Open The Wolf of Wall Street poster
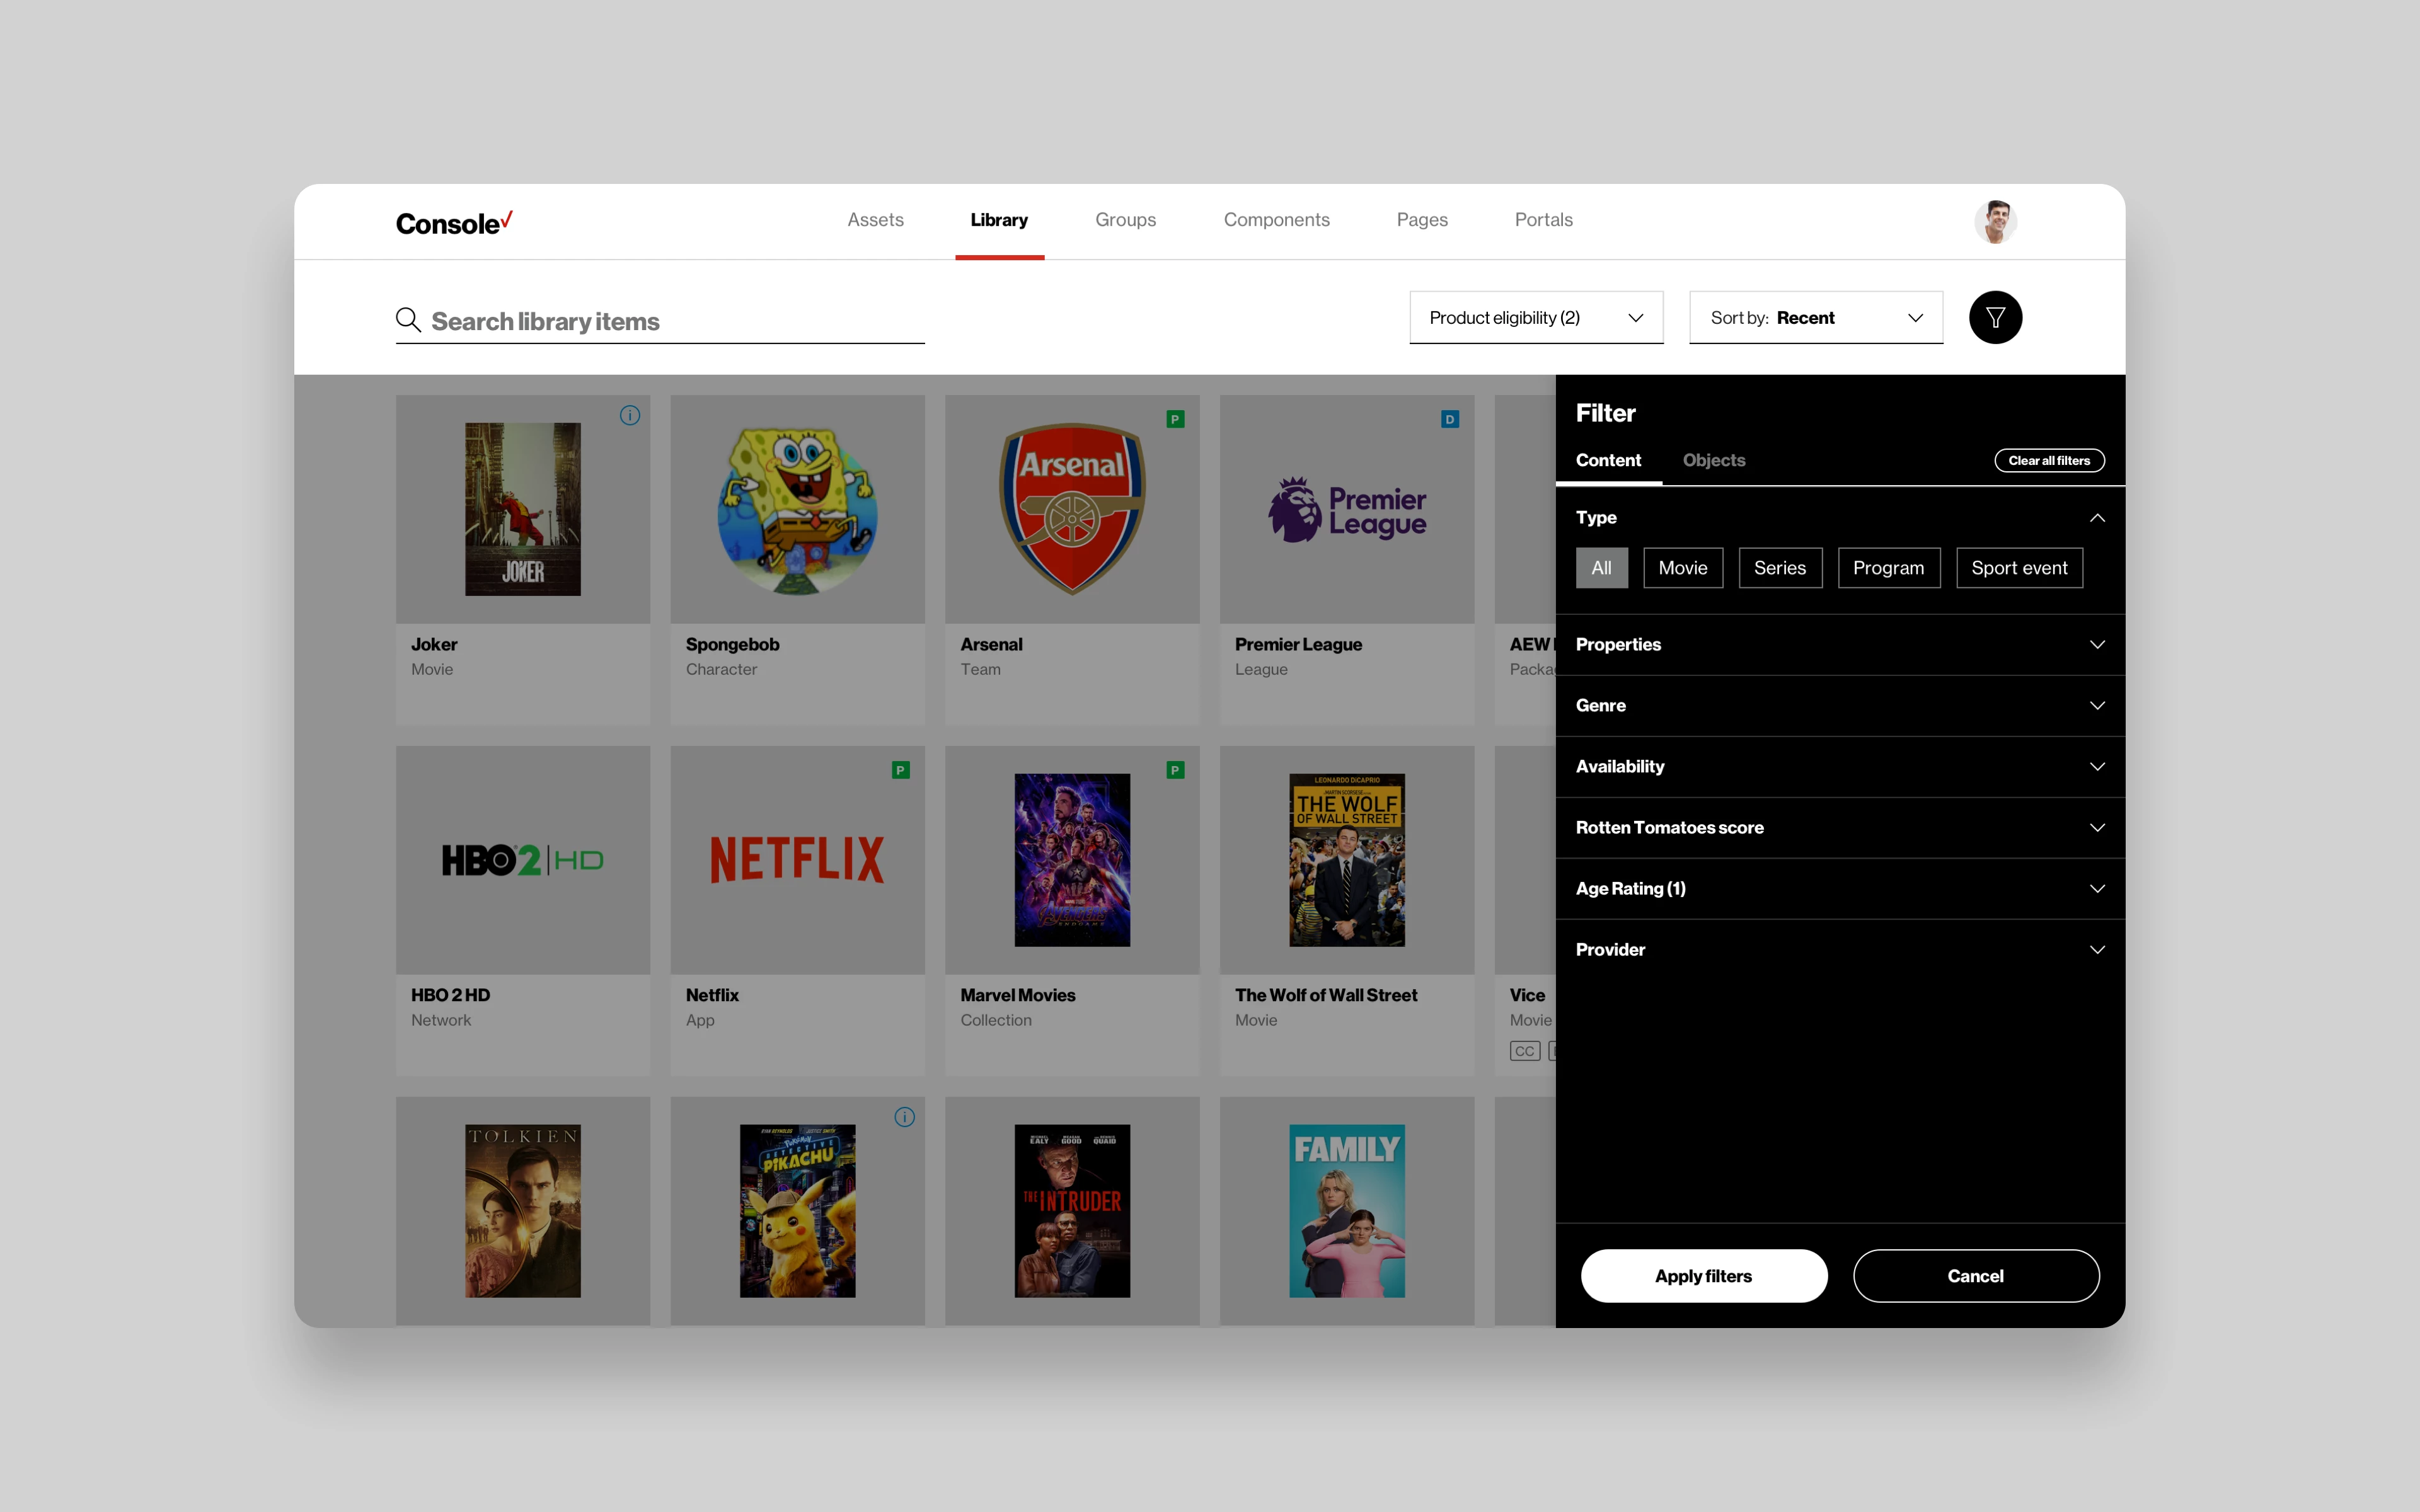 tap(1347, 860)
